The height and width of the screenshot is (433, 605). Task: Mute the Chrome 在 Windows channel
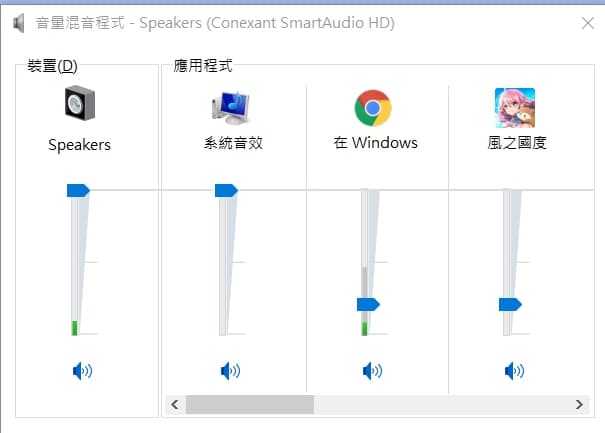(x=372, y=371)
